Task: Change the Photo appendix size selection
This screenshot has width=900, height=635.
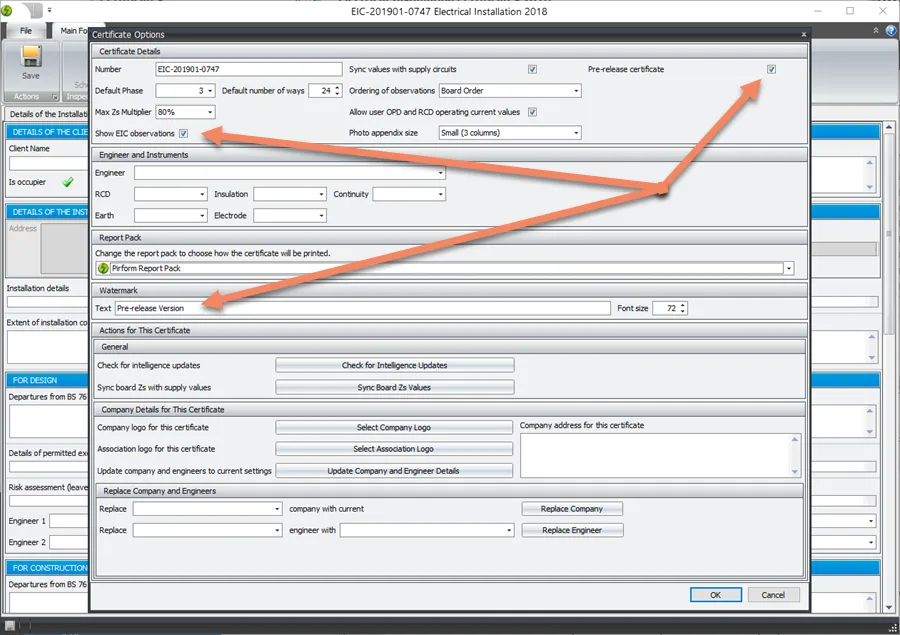Action: click(x=576, y=132)
